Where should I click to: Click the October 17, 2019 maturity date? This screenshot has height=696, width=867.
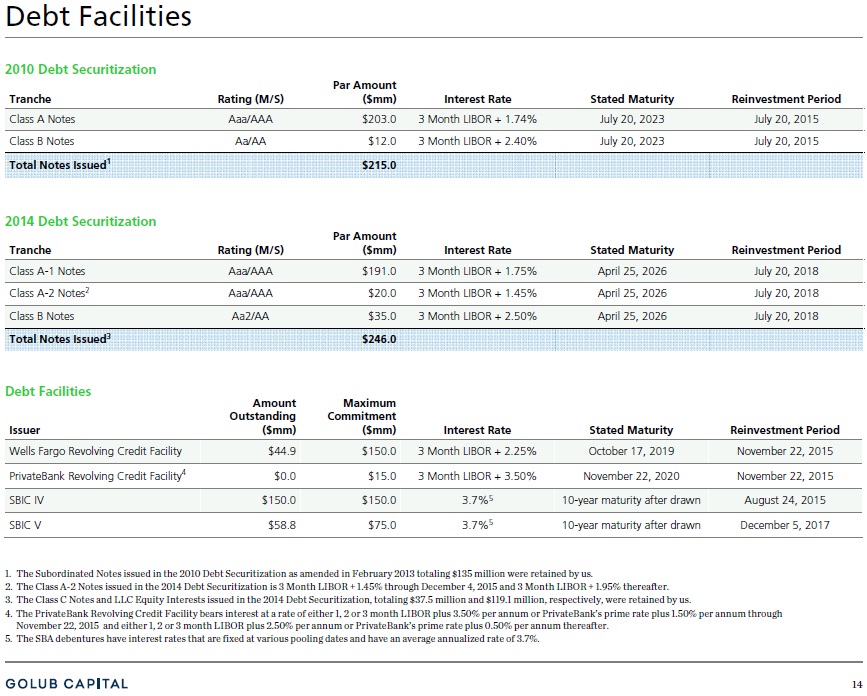(x=631, y=451)
